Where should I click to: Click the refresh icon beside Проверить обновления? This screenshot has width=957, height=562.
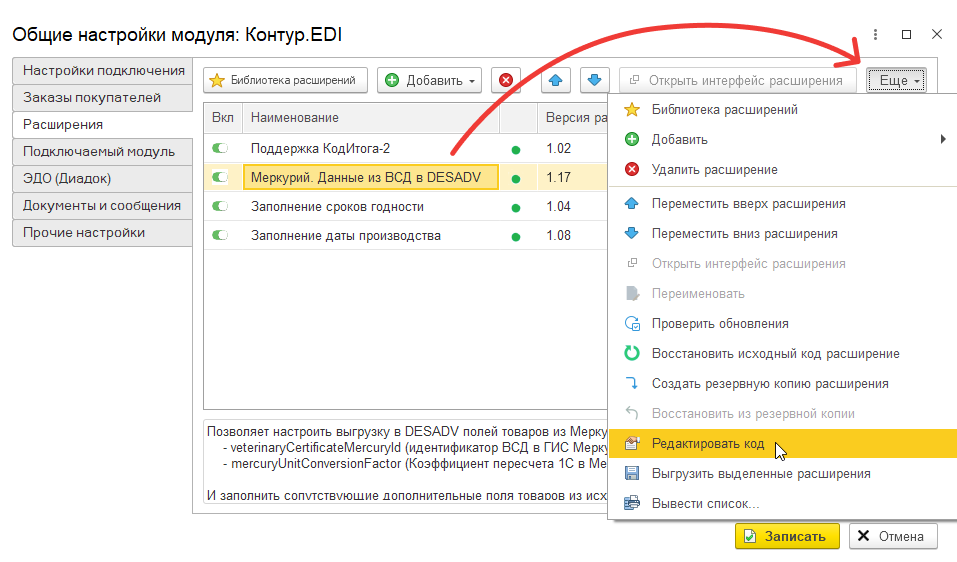click(632, 323)
